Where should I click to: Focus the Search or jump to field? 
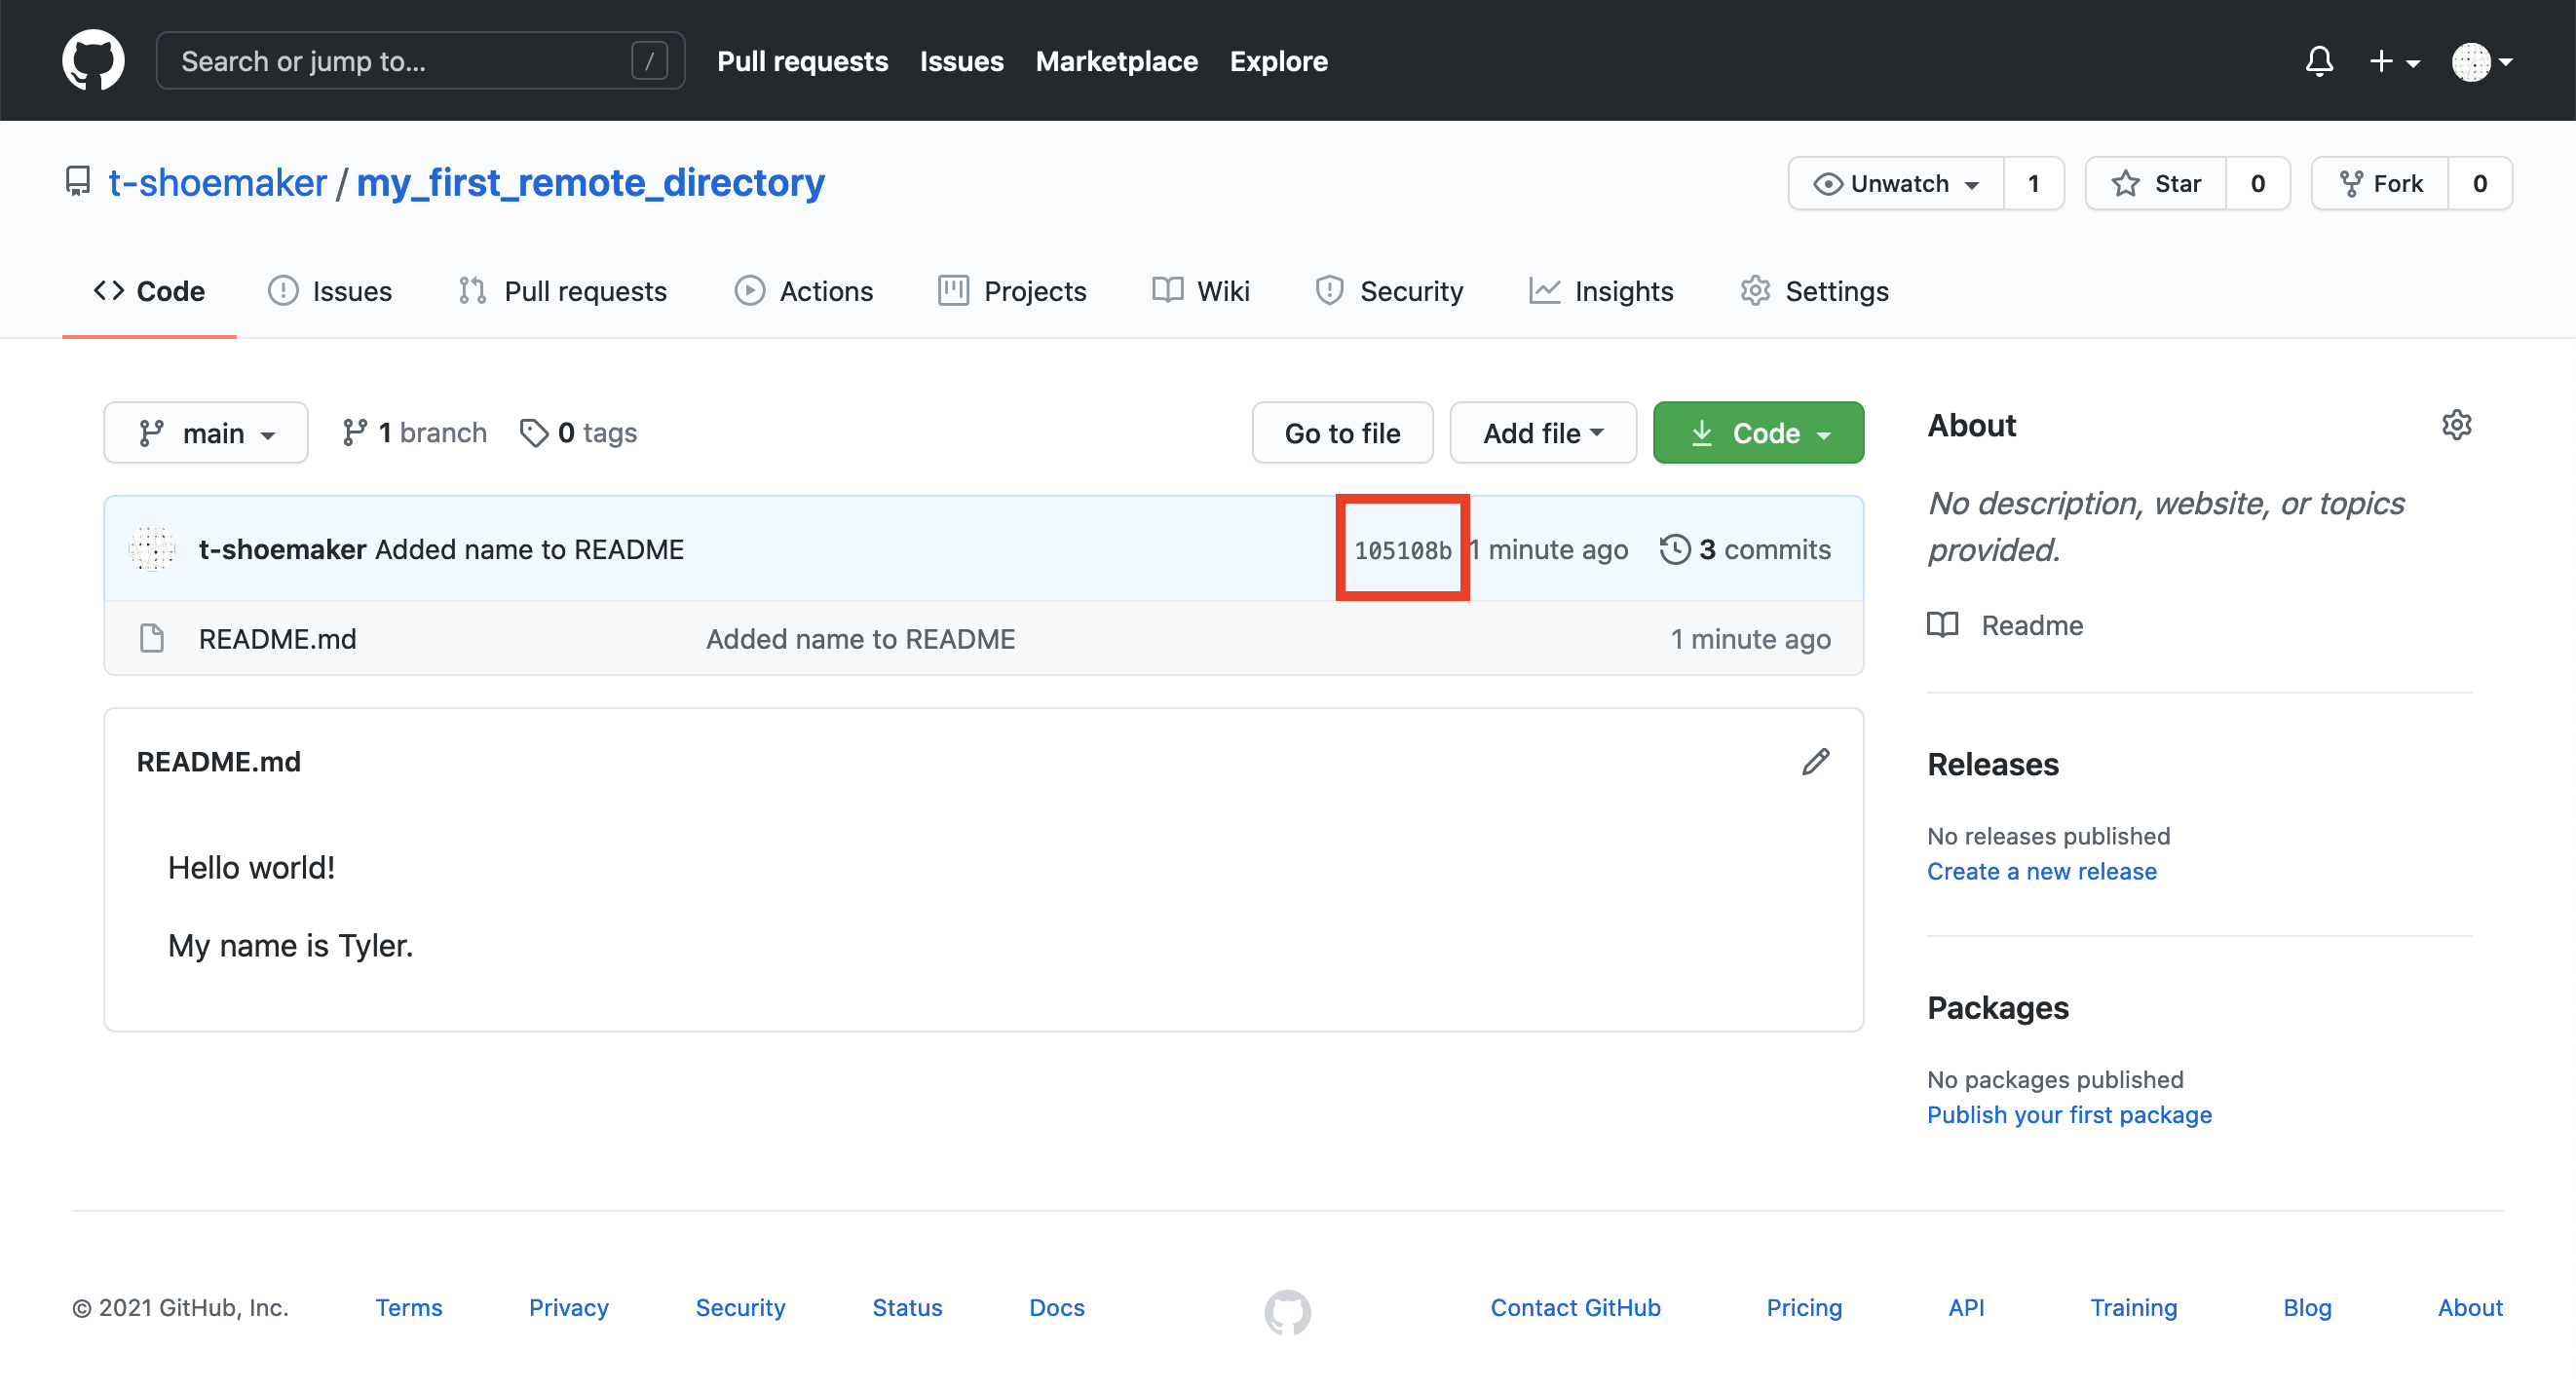click(420, 61)
